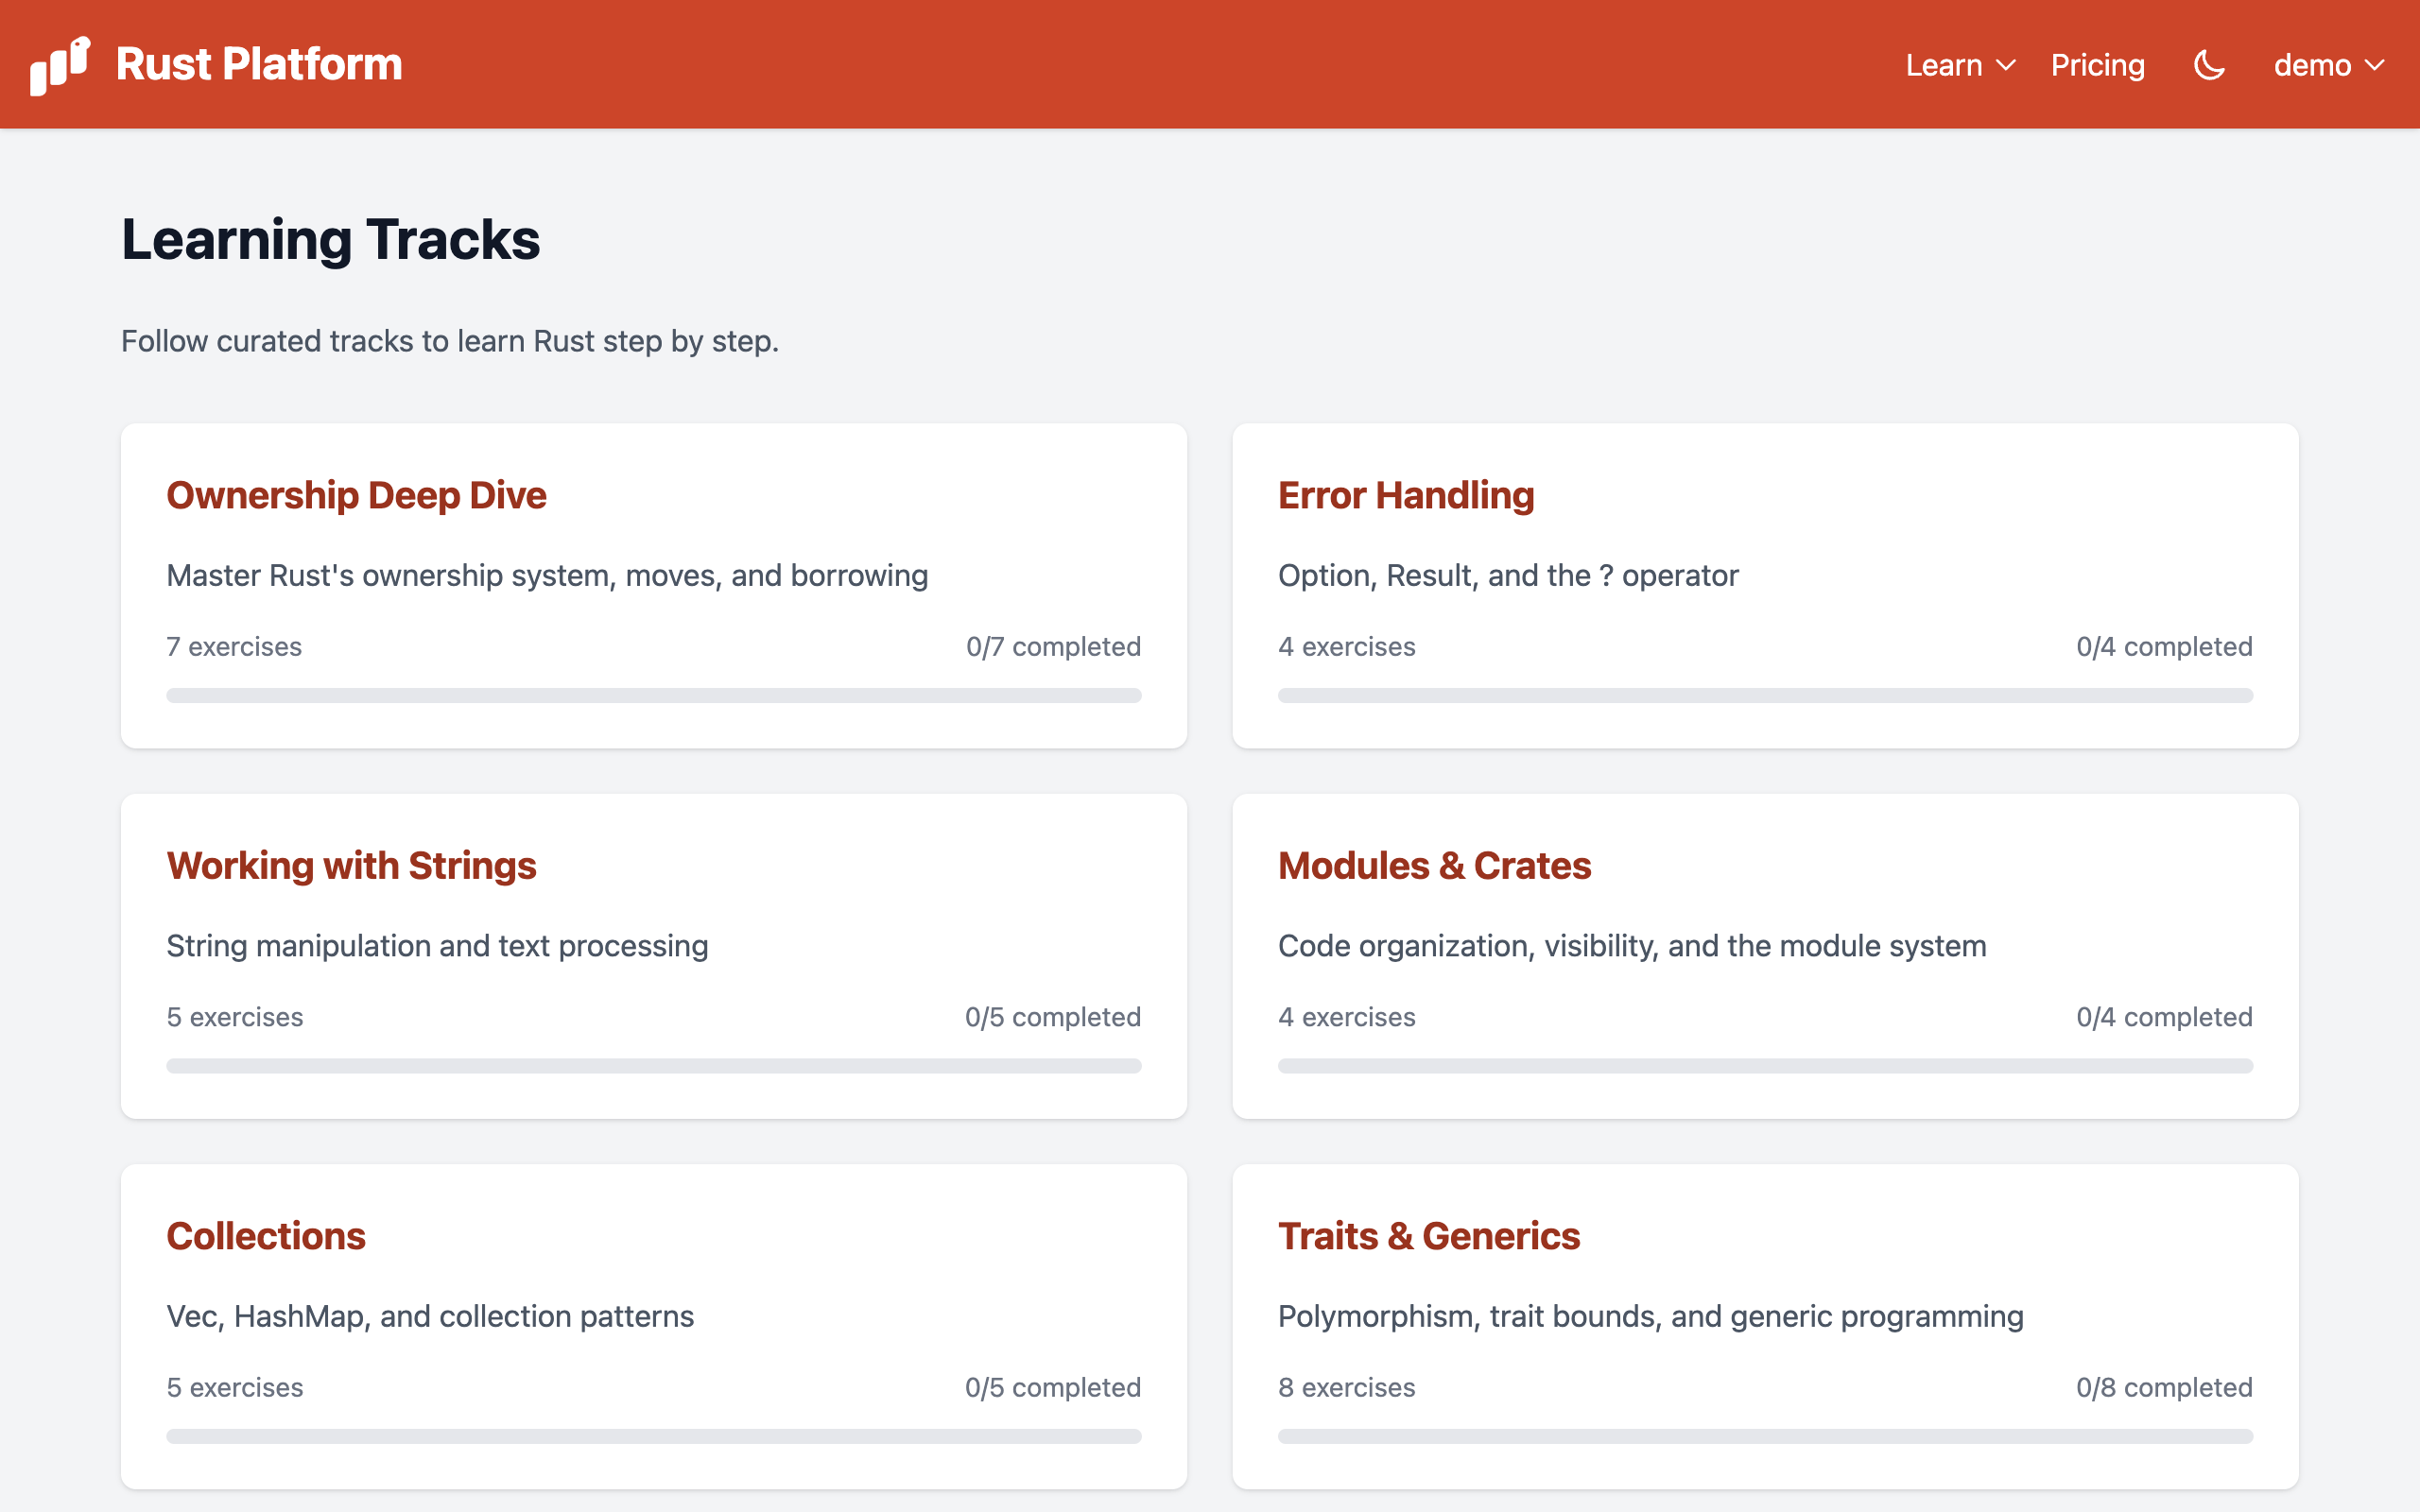
Task: Click the 0/7 completed label on Ownership card
Action: point(1052,646)
